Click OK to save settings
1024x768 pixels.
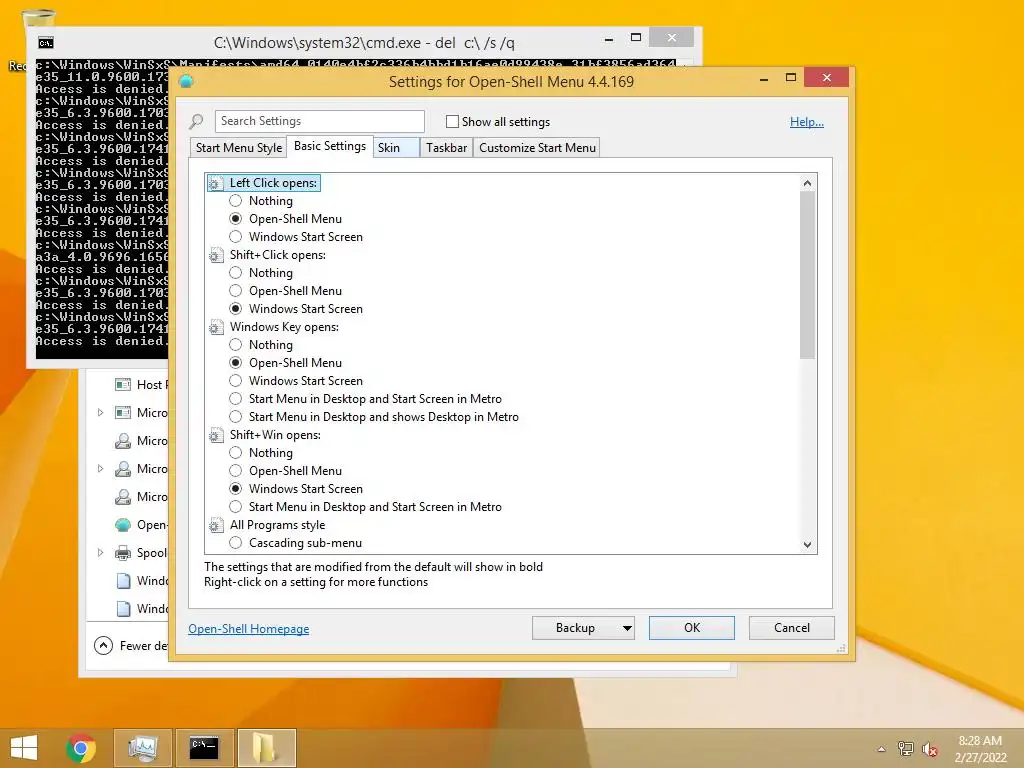pyautogui.click(x=692, y=628)
